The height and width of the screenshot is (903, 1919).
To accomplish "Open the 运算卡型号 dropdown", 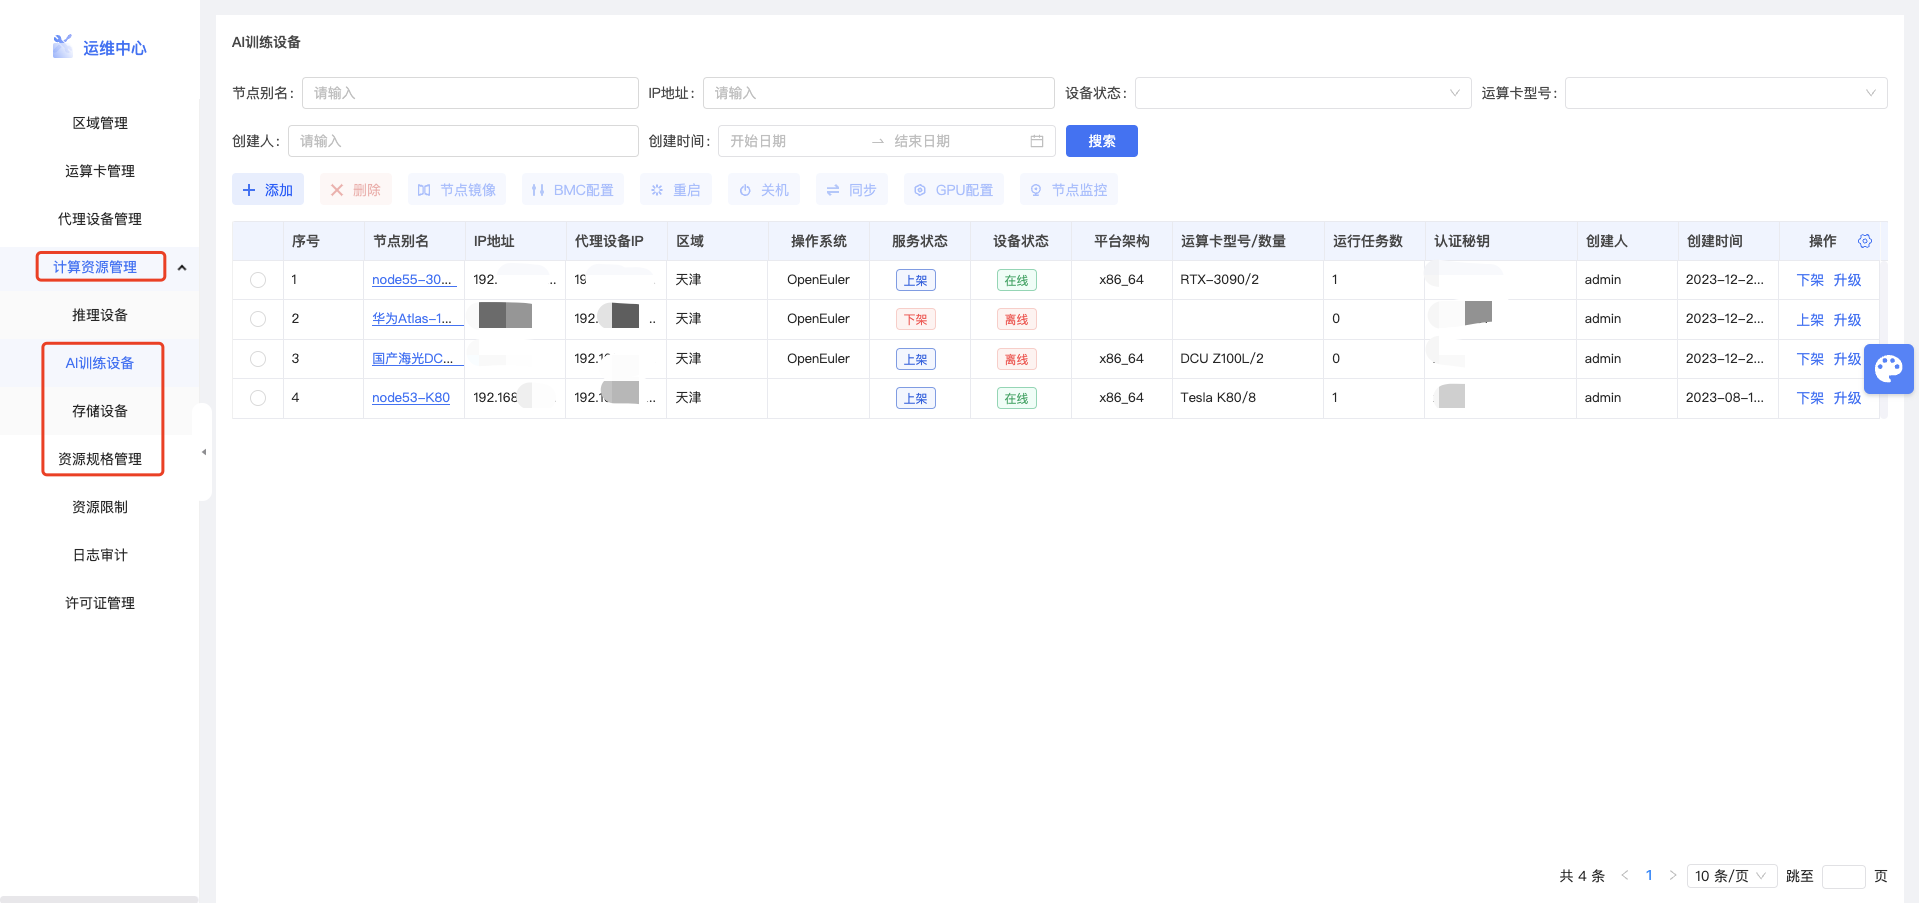I will click(1726, 93).
